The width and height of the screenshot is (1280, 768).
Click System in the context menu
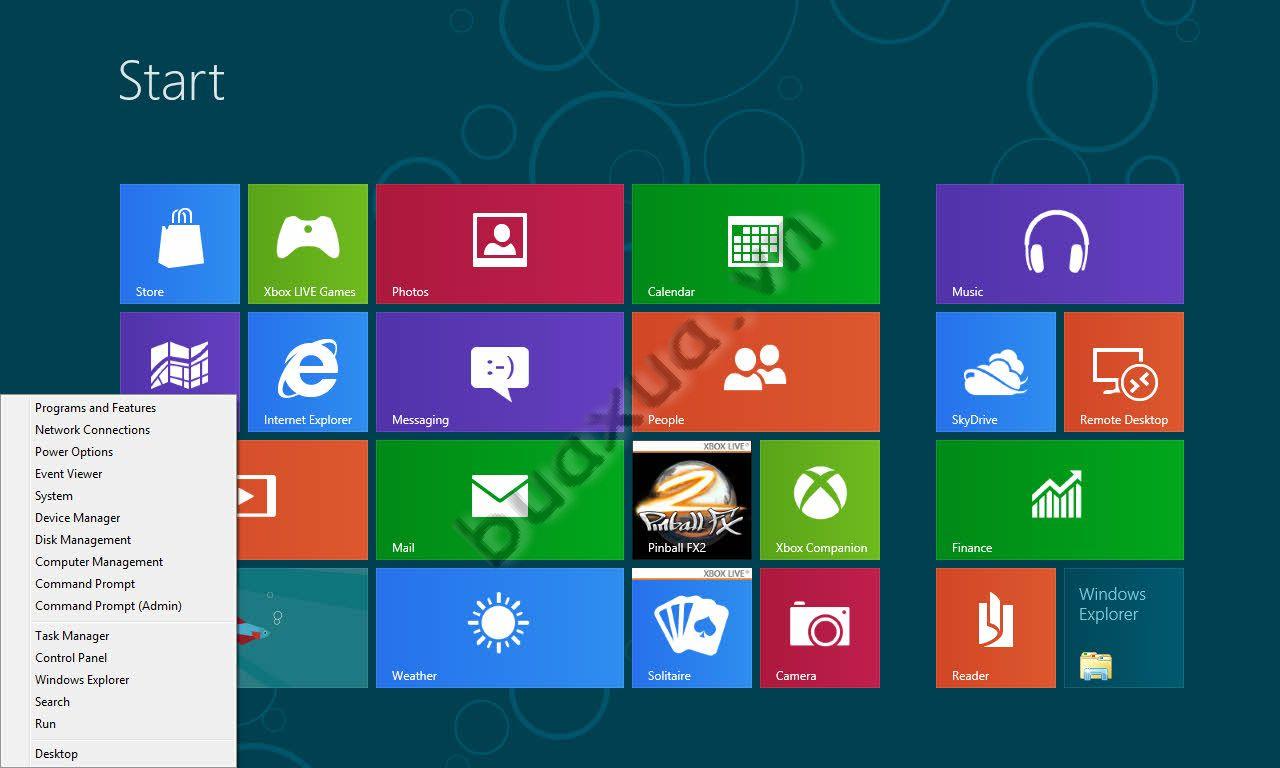coord(119,496)
